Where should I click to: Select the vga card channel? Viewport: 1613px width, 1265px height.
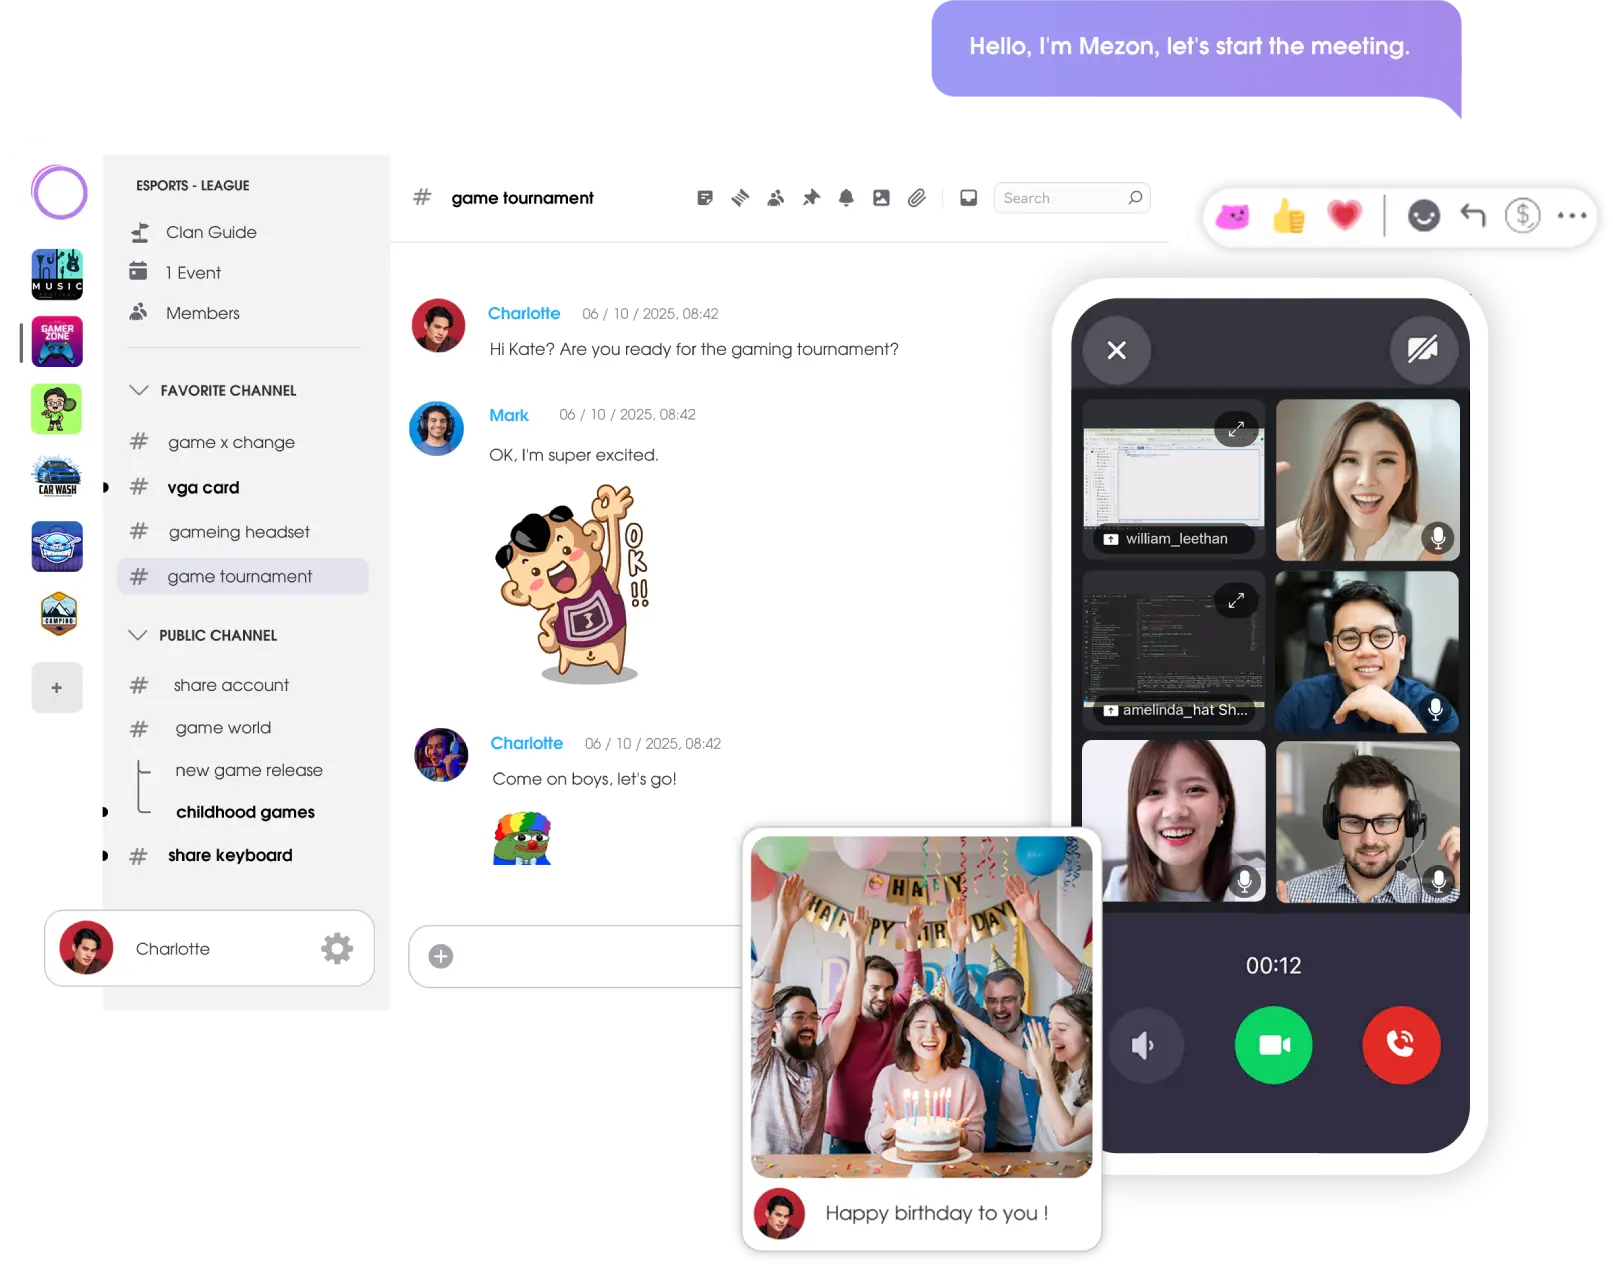click(x=204, y=488)
